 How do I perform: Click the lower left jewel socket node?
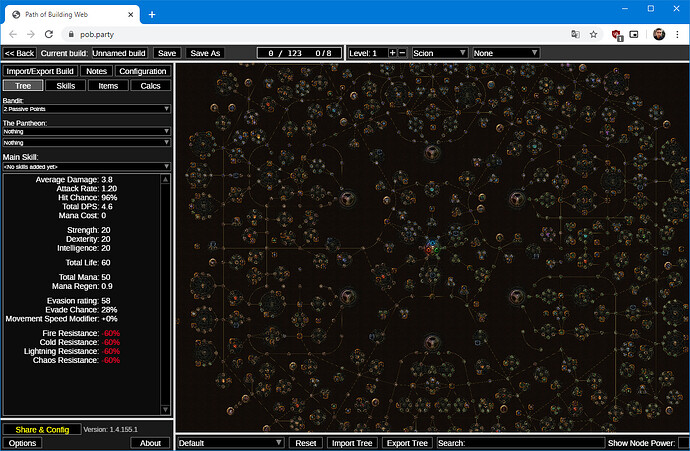click(x=348, y=296)
